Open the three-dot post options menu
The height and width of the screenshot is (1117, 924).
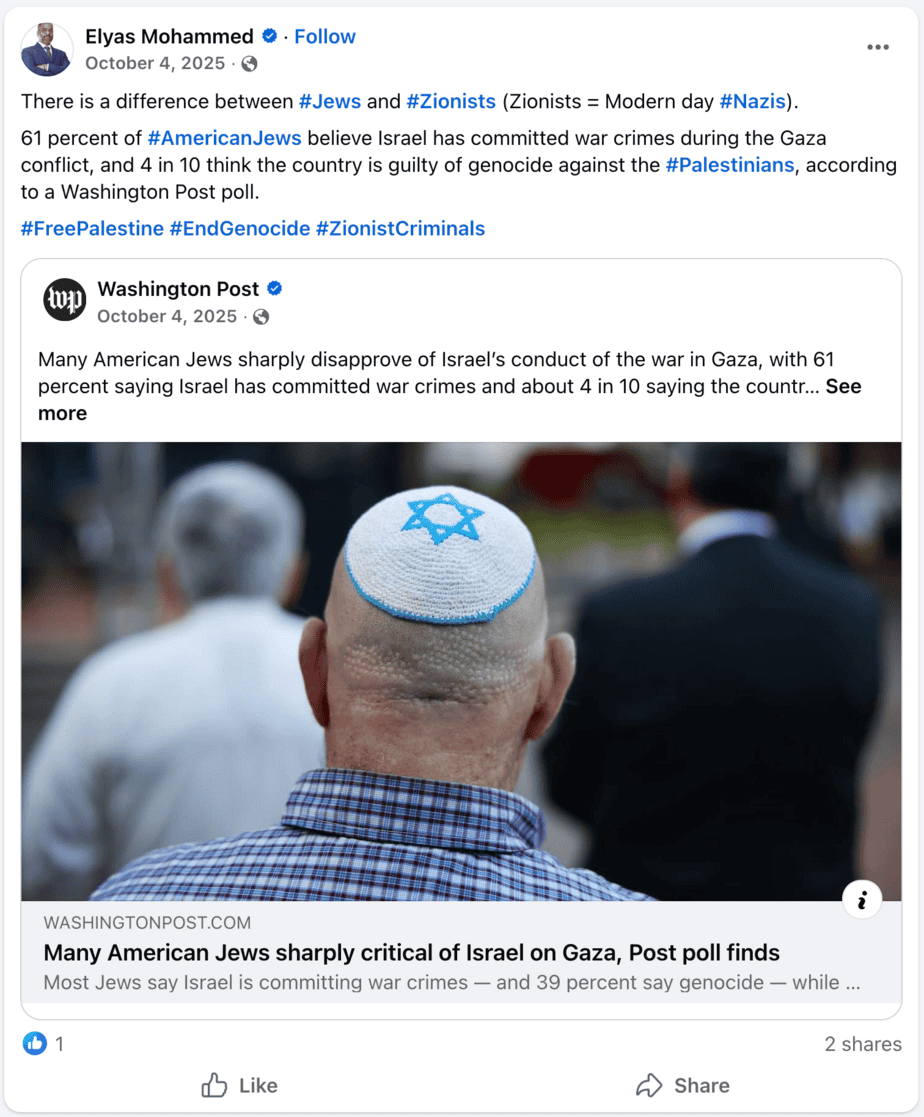[x=877, y=47]
